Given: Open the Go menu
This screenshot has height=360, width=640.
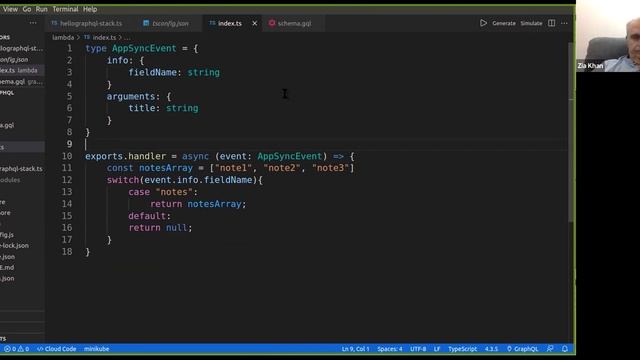Looking at the screenshot, I should tap(27, 9).
